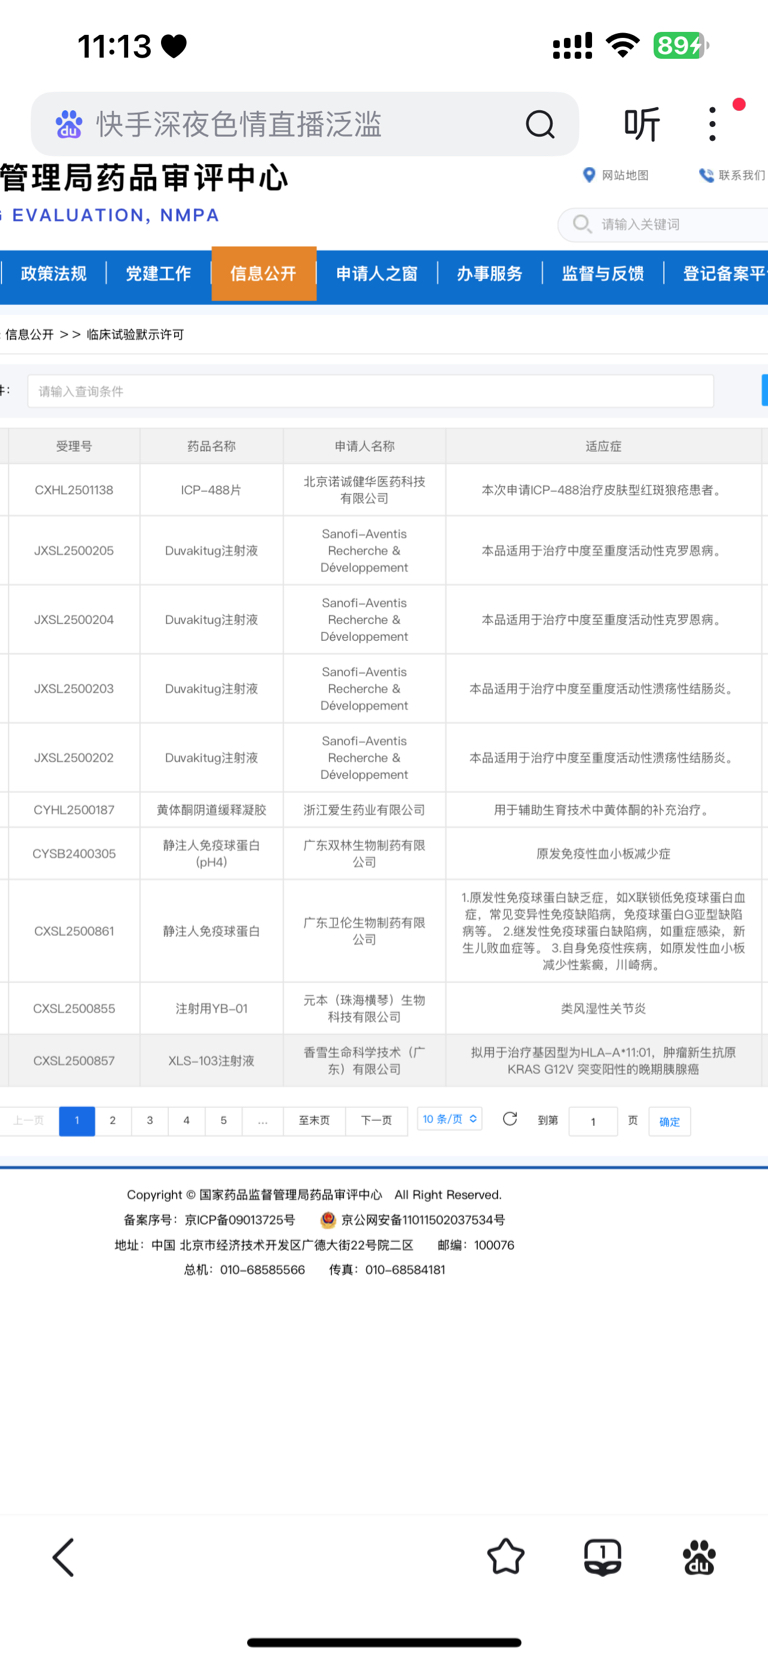Click the page number jump input
This screenshot has height=1662, width=768.
click(x=593, y=1122)
